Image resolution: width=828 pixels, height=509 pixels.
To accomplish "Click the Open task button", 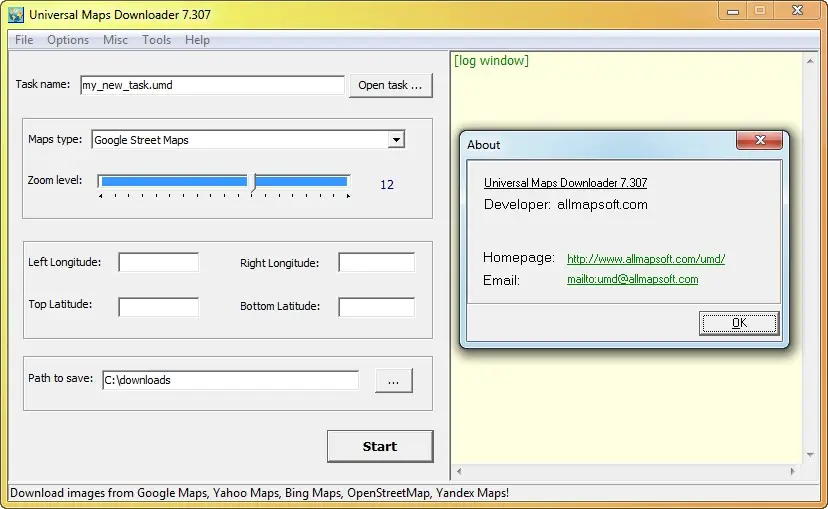I will click(391, 86).
